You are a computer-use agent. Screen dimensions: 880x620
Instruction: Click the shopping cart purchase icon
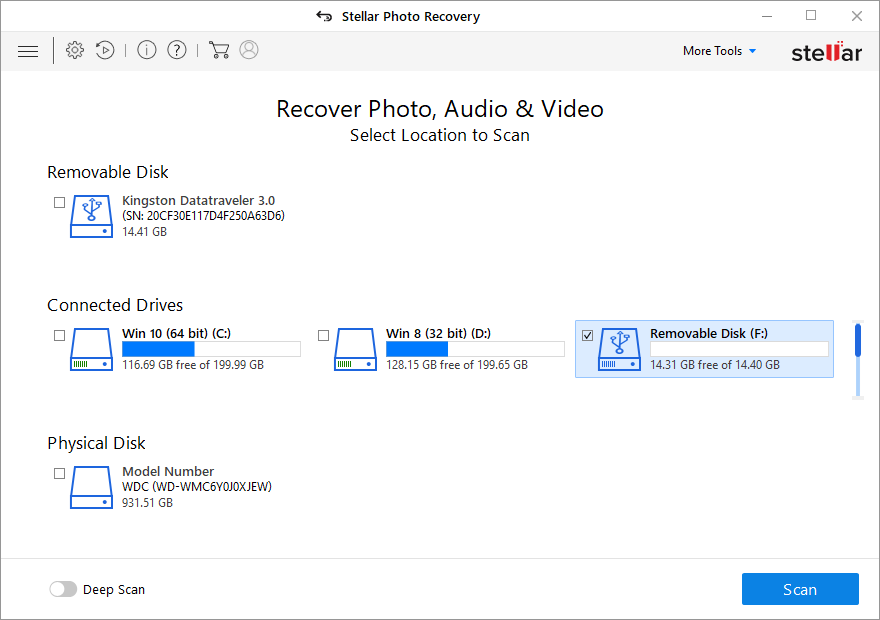[x=219, y=50]
